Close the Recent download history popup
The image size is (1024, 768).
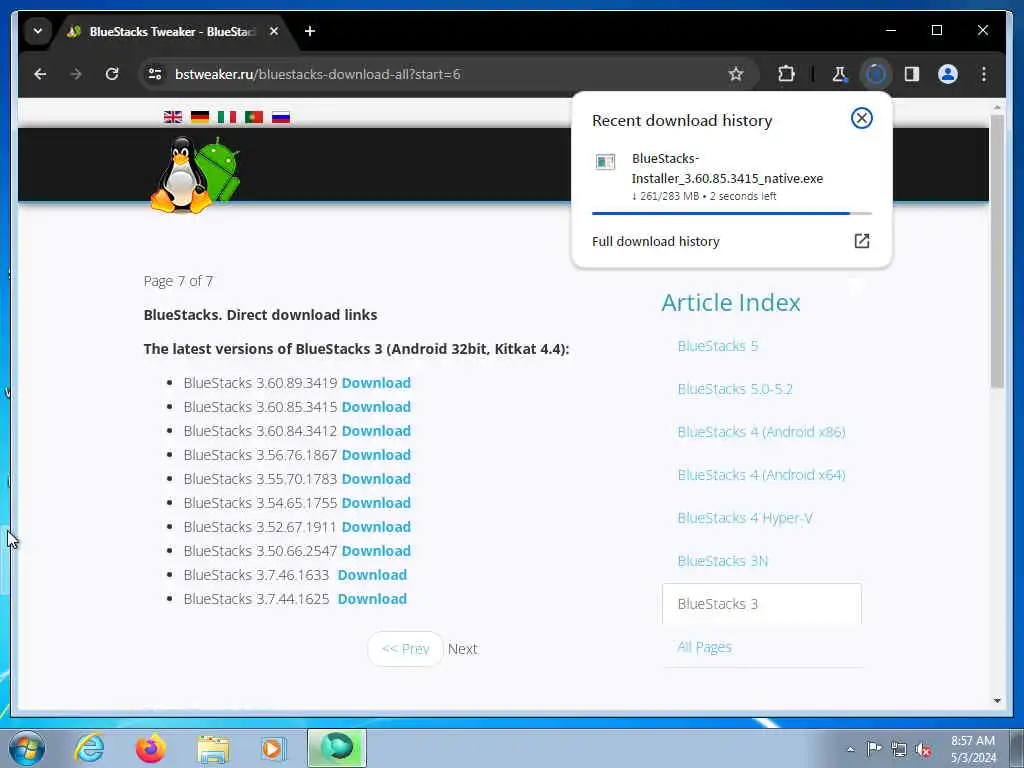click(x=861, y=118)
